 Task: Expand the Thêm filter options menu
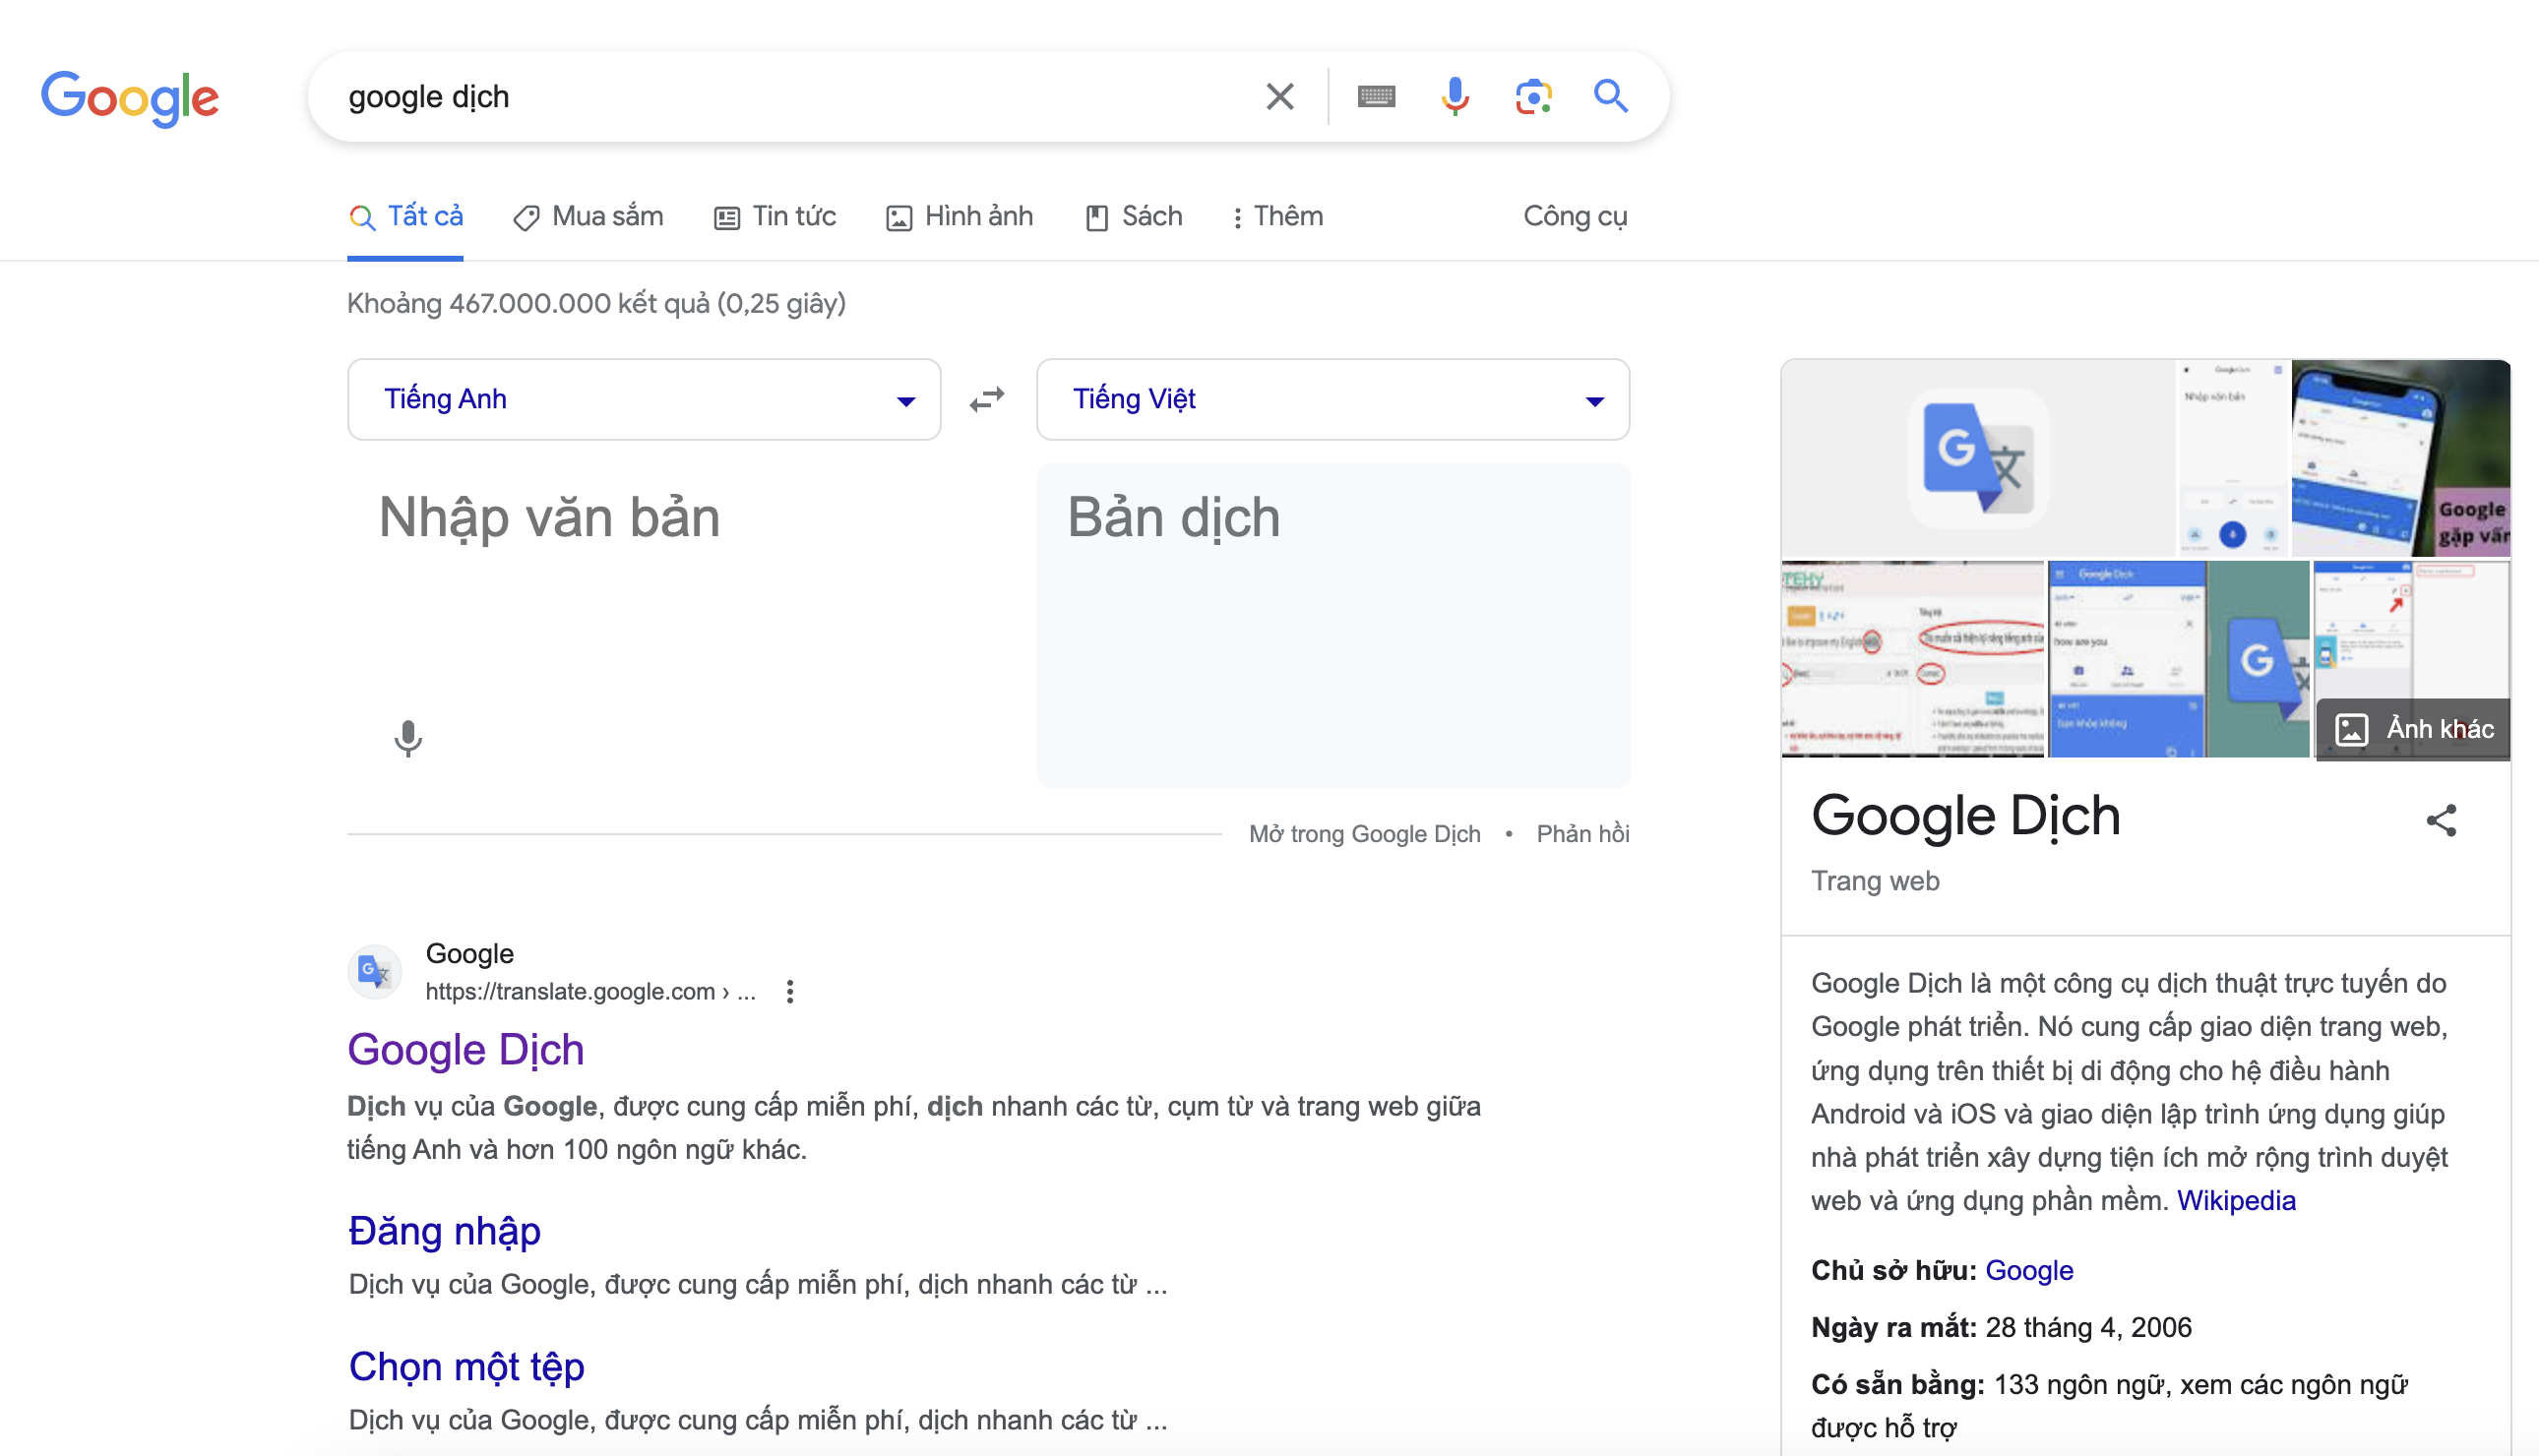point(1283,216)
